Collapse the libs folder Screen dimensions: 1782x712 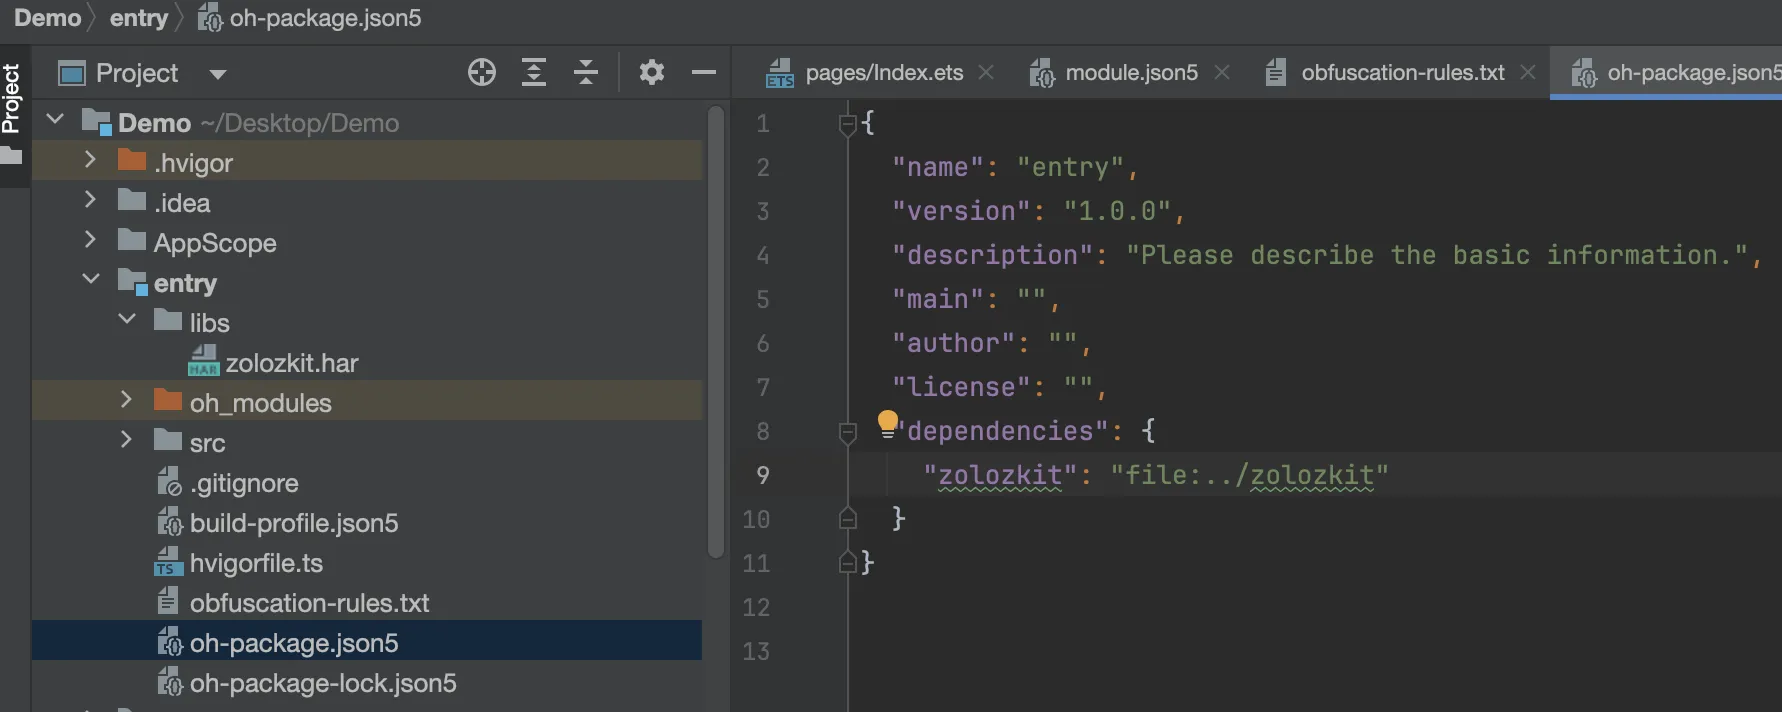pyautogui.click(x=127, y=320)
